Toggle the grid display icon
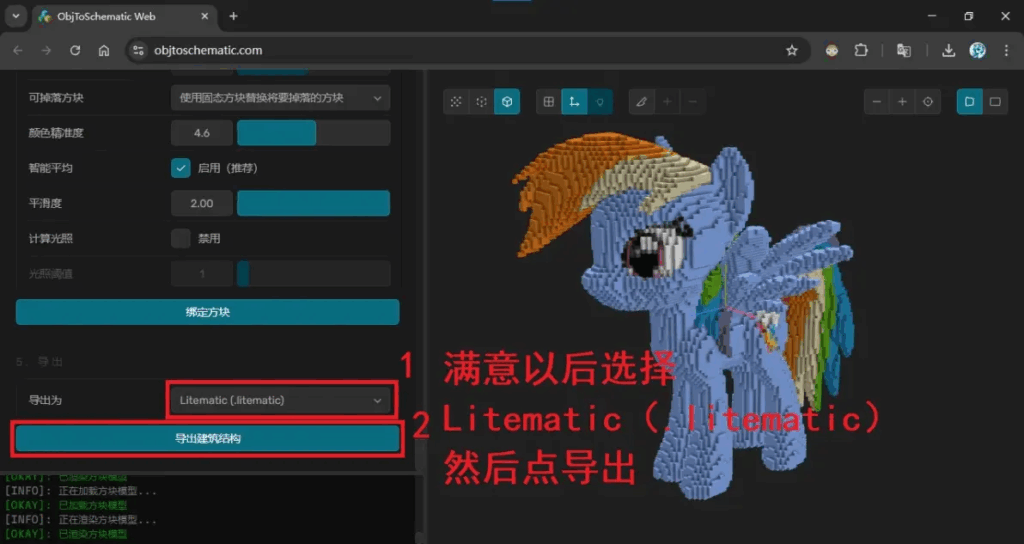Viewport: 1024px width, 544px height. point(549,102)
